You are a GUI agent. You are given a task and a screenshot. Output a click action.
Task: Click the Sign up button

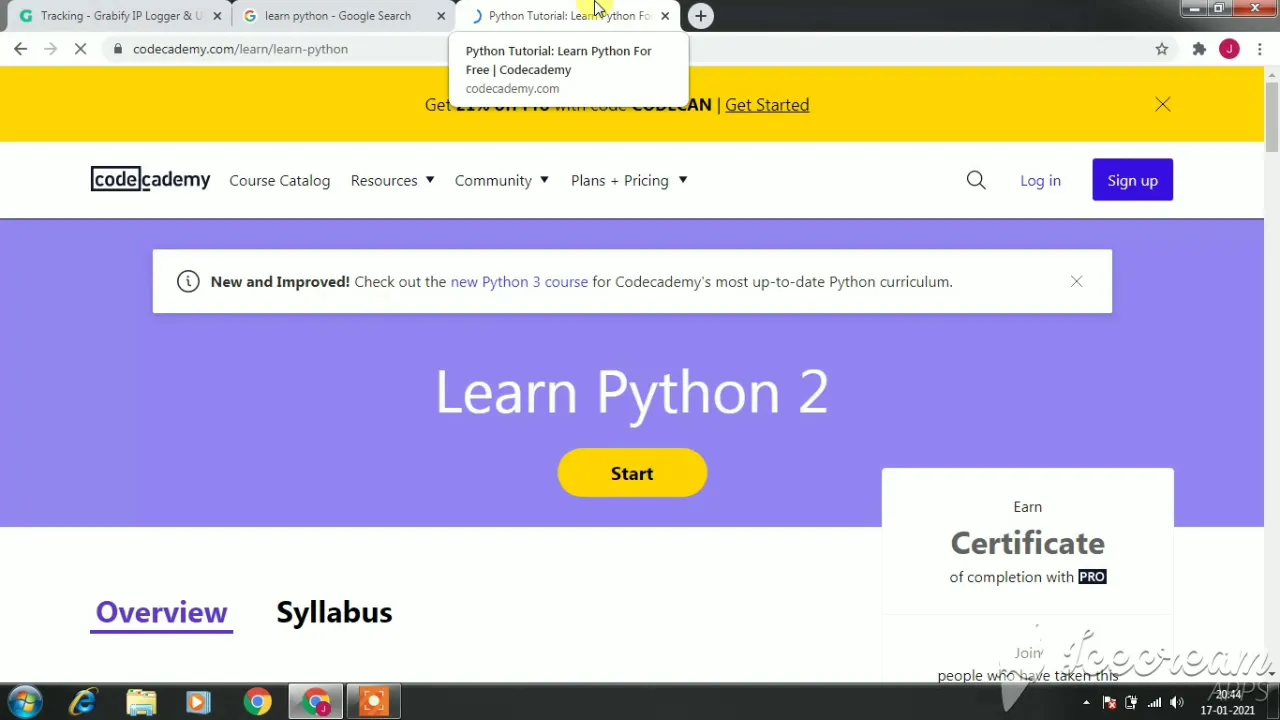pyautogui.click(x=1132, y=180)
